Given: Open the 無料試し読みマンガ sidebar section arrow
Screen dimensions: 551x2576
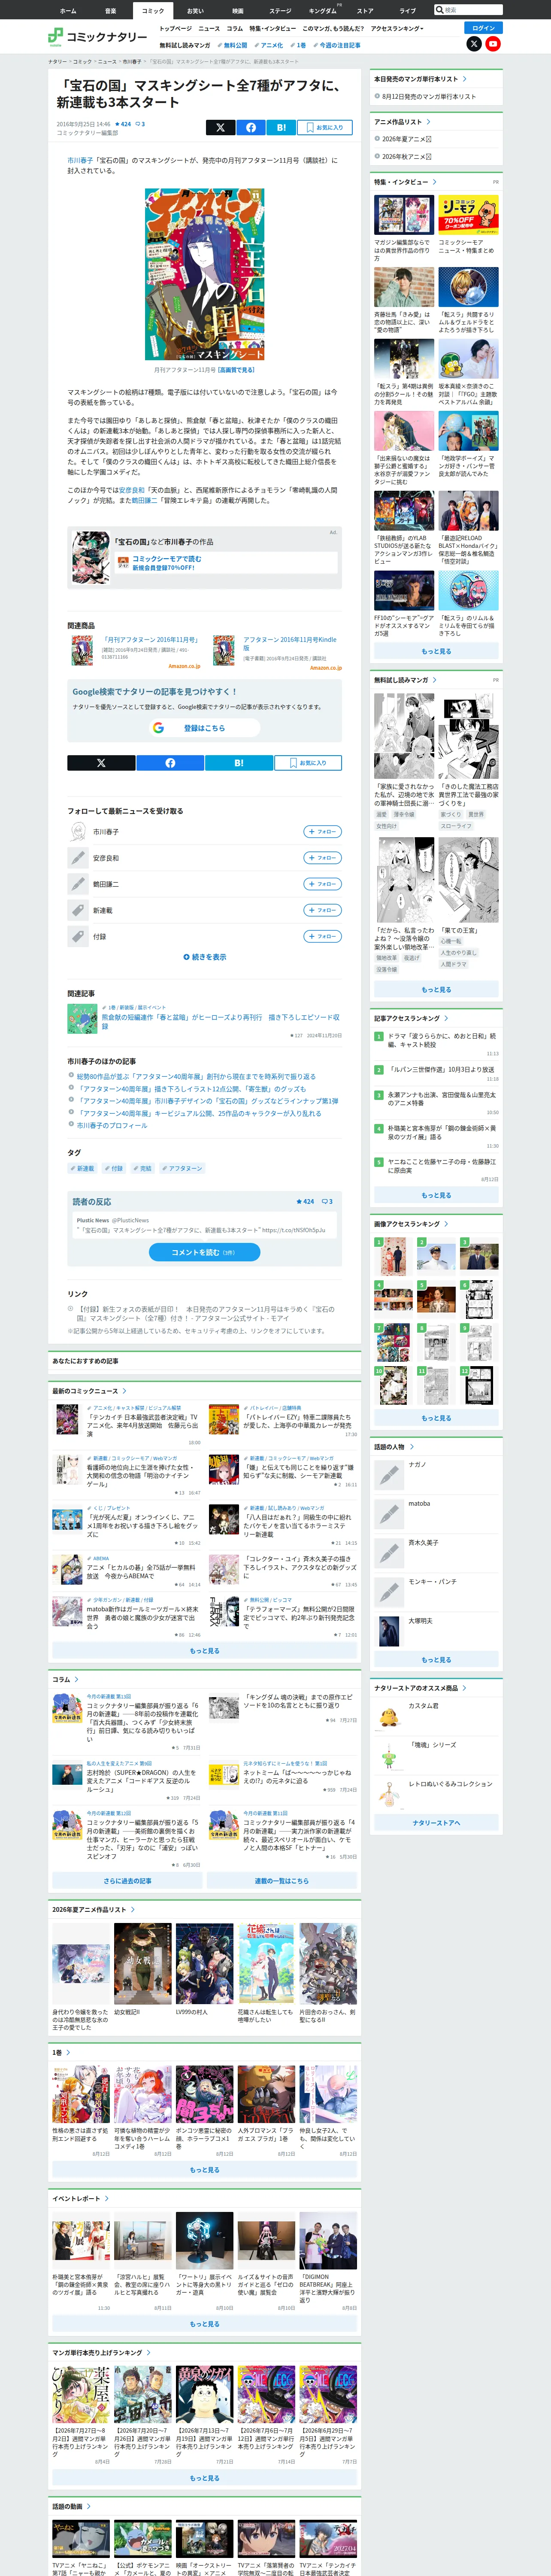Looking at the screenshot, I should (434, 680).
